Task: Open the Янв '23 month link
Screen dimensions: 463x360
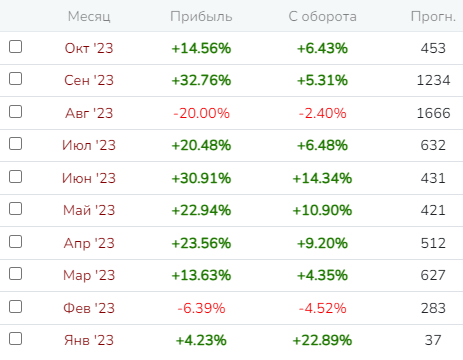Action: (x=89, y=340)
